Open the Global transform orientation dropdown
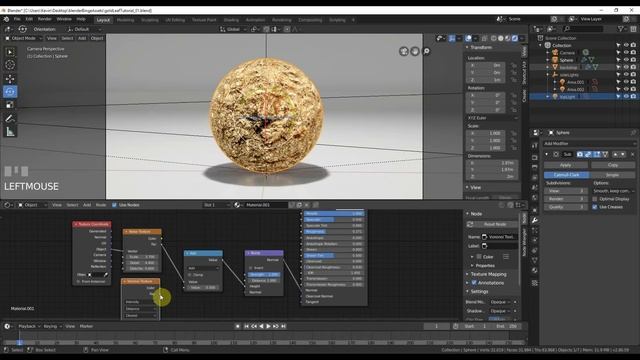 [x=233, y=29]
